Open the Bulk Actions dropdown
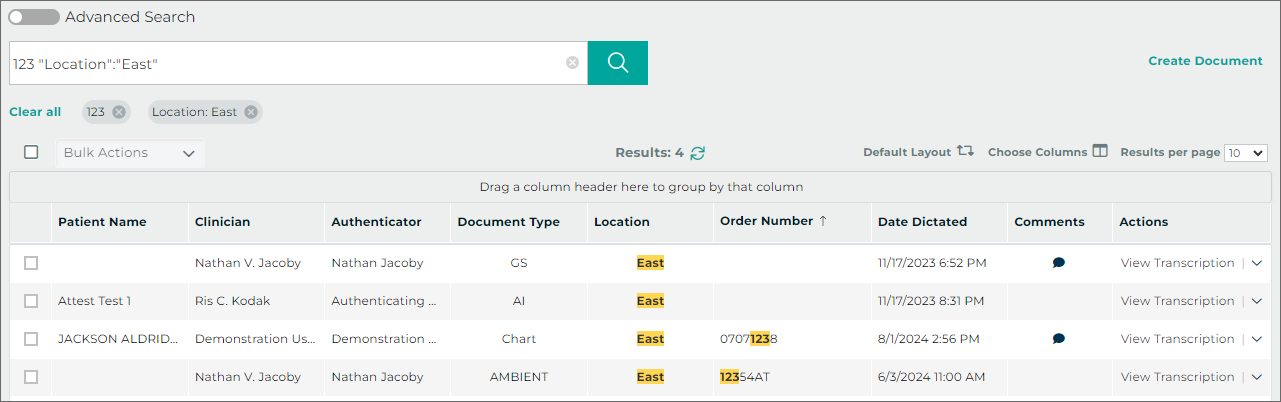1281x402 pixels. (129, 153)
